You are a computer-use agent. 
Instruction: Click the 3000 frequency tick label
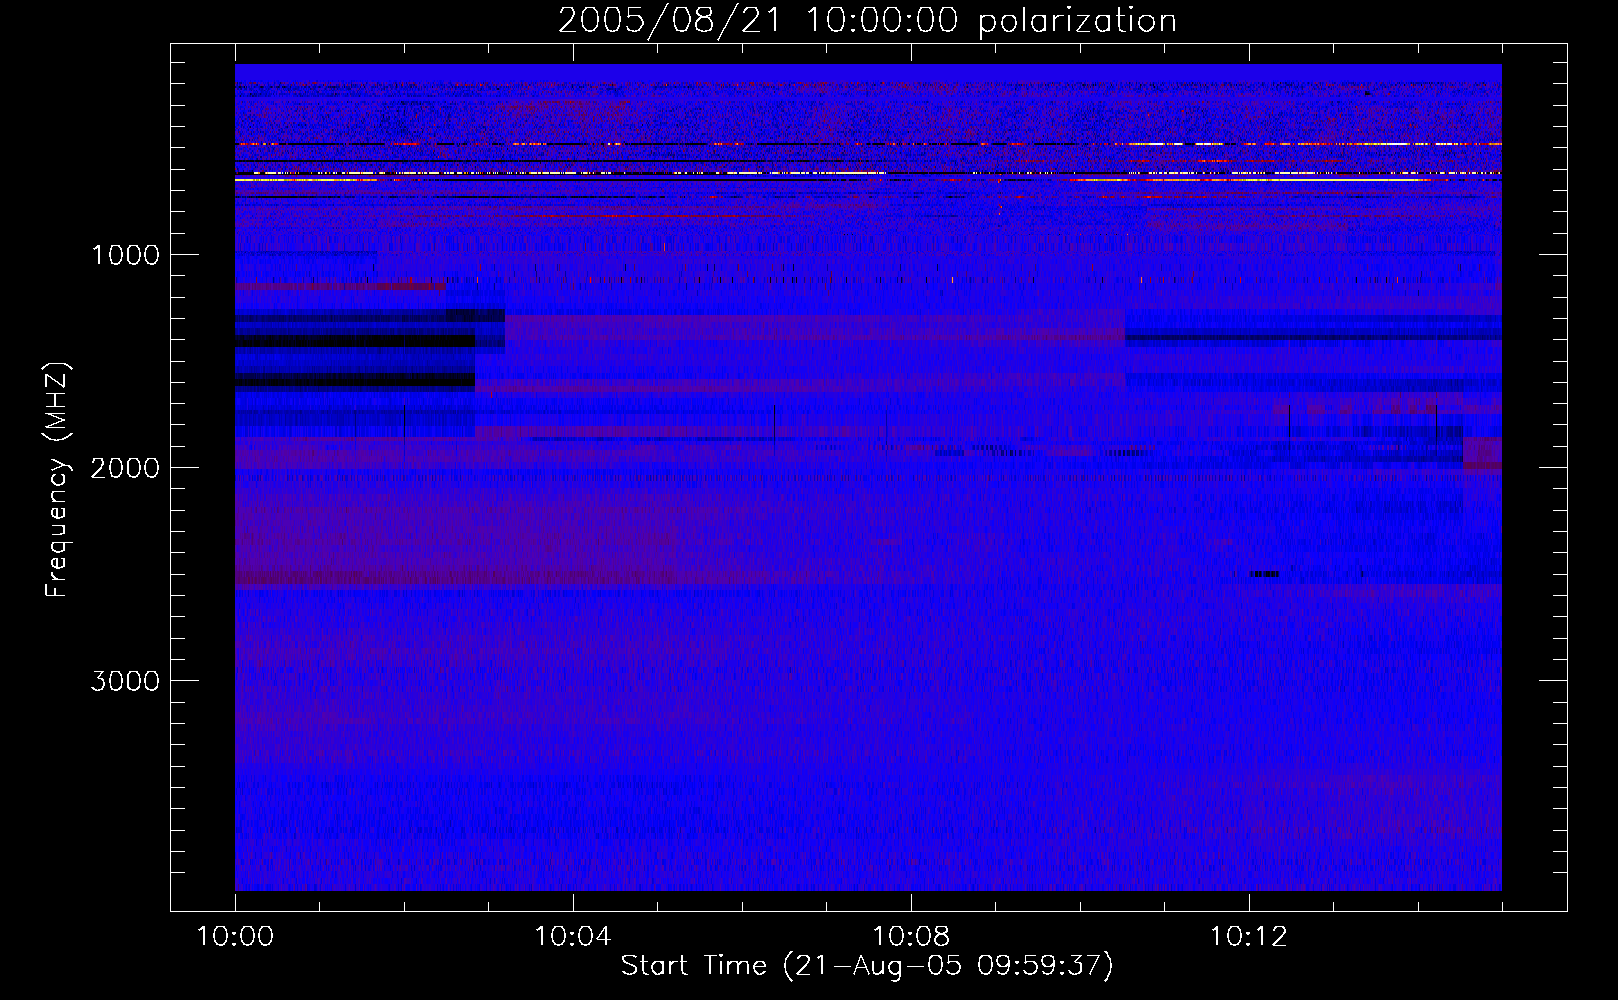coord(125,681)
